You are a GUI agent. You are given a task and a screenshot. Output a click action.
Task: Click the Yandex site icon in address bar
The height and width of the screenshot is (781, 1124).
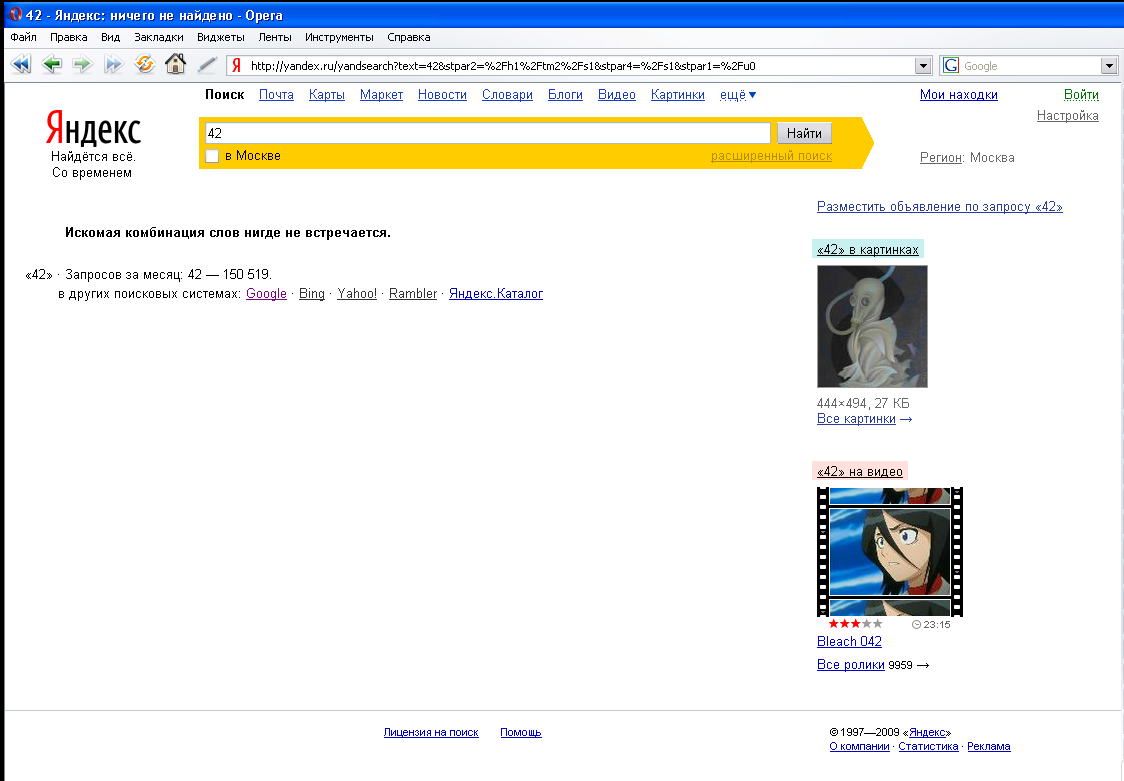pyautogui.click(x=237, y=66)
